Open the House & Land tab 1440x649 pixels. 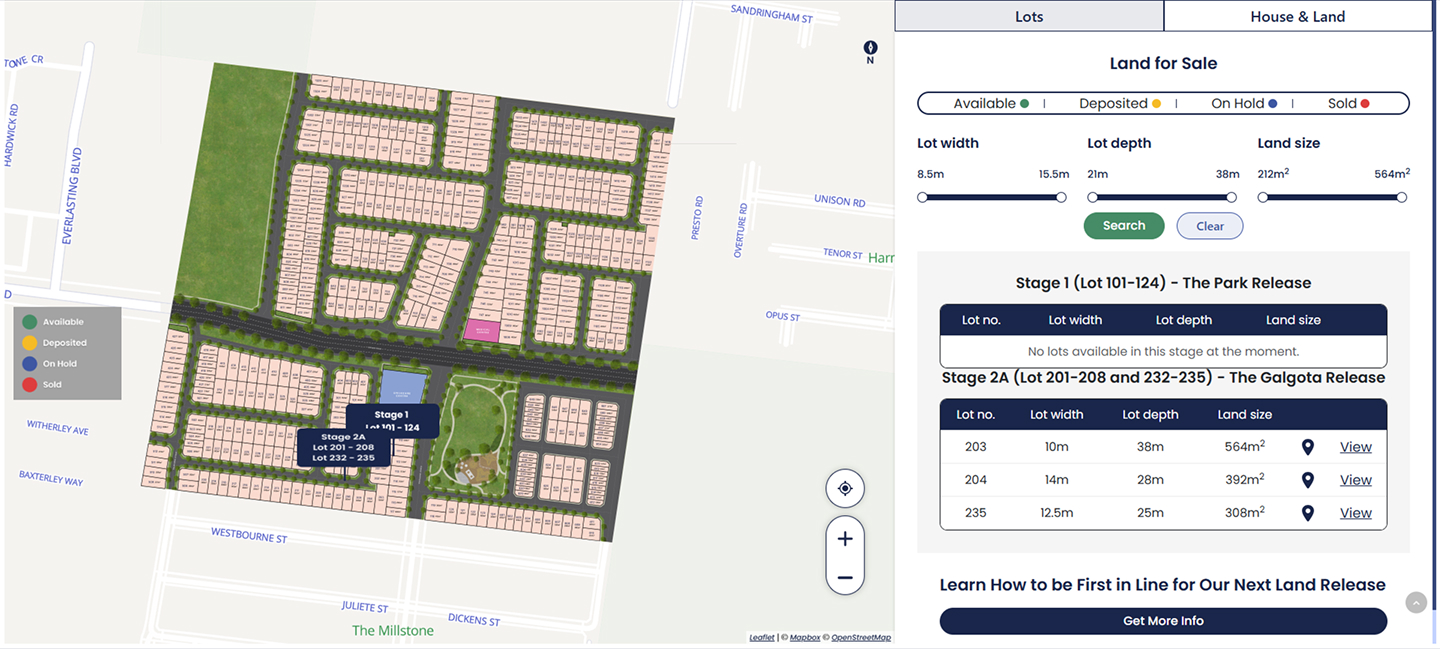coord(1298,16)
